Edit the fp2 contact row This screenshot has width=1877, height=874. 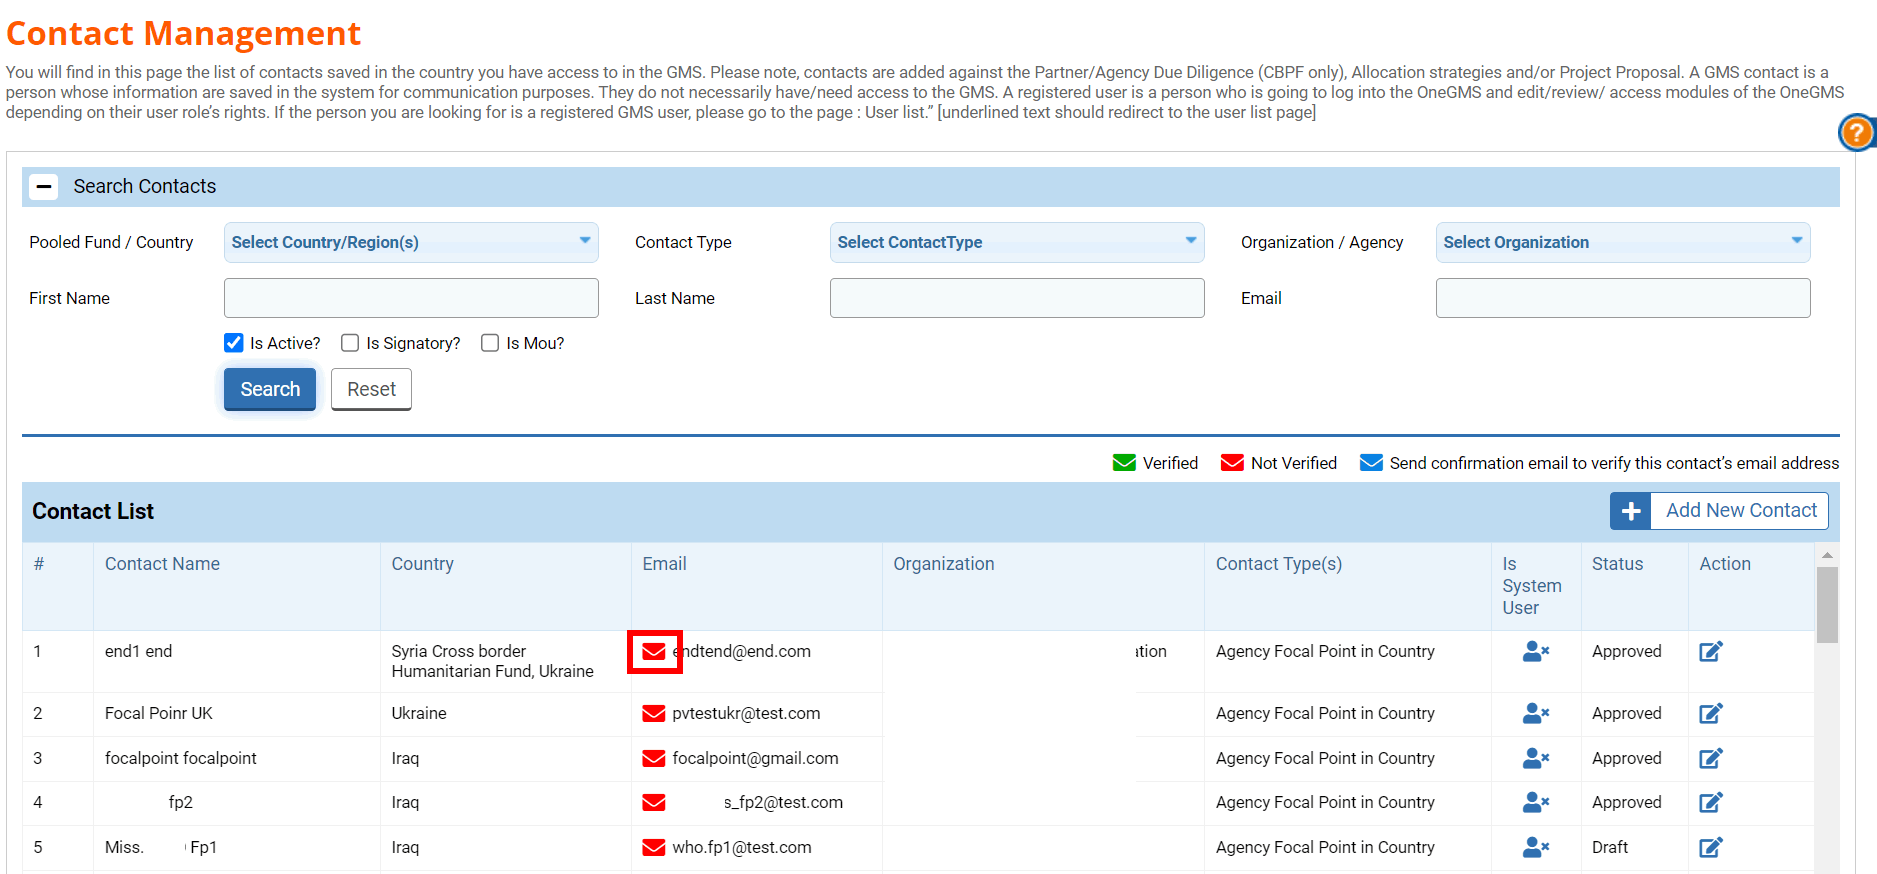tap(1711, 802)
